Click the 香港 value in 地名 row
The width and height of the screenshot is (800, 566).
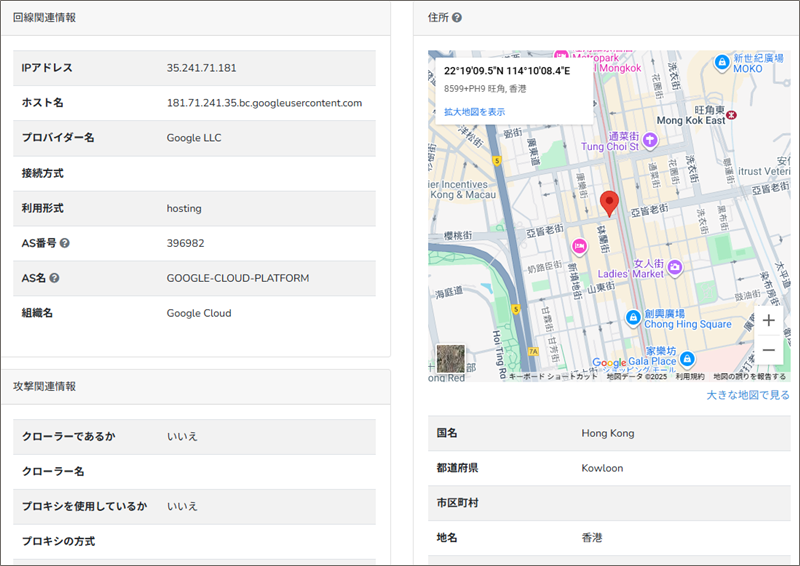[x=592, y=537]
